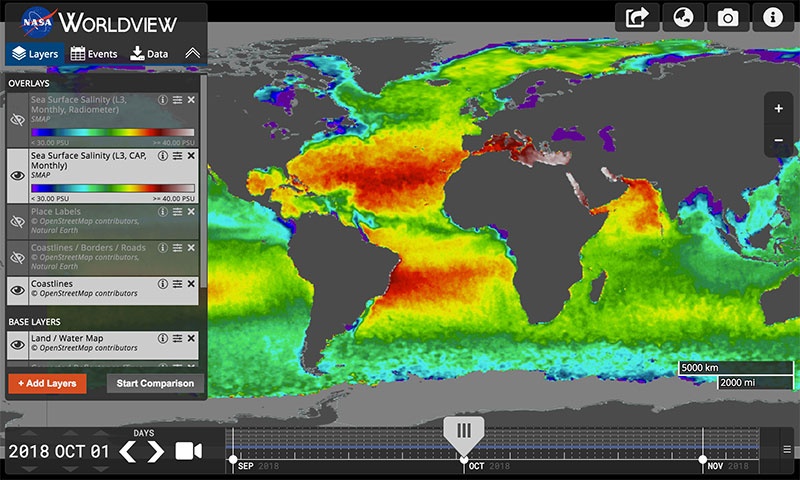Collapse the sidebar with double chevron
This screenshot has height=480, width=800.
coord(192,53)
